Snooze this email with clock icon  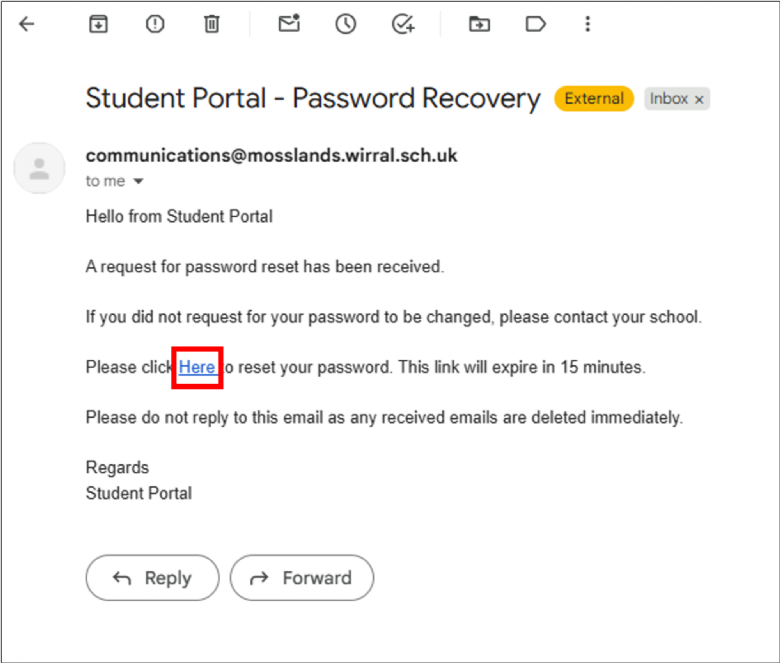coord(346,24)
